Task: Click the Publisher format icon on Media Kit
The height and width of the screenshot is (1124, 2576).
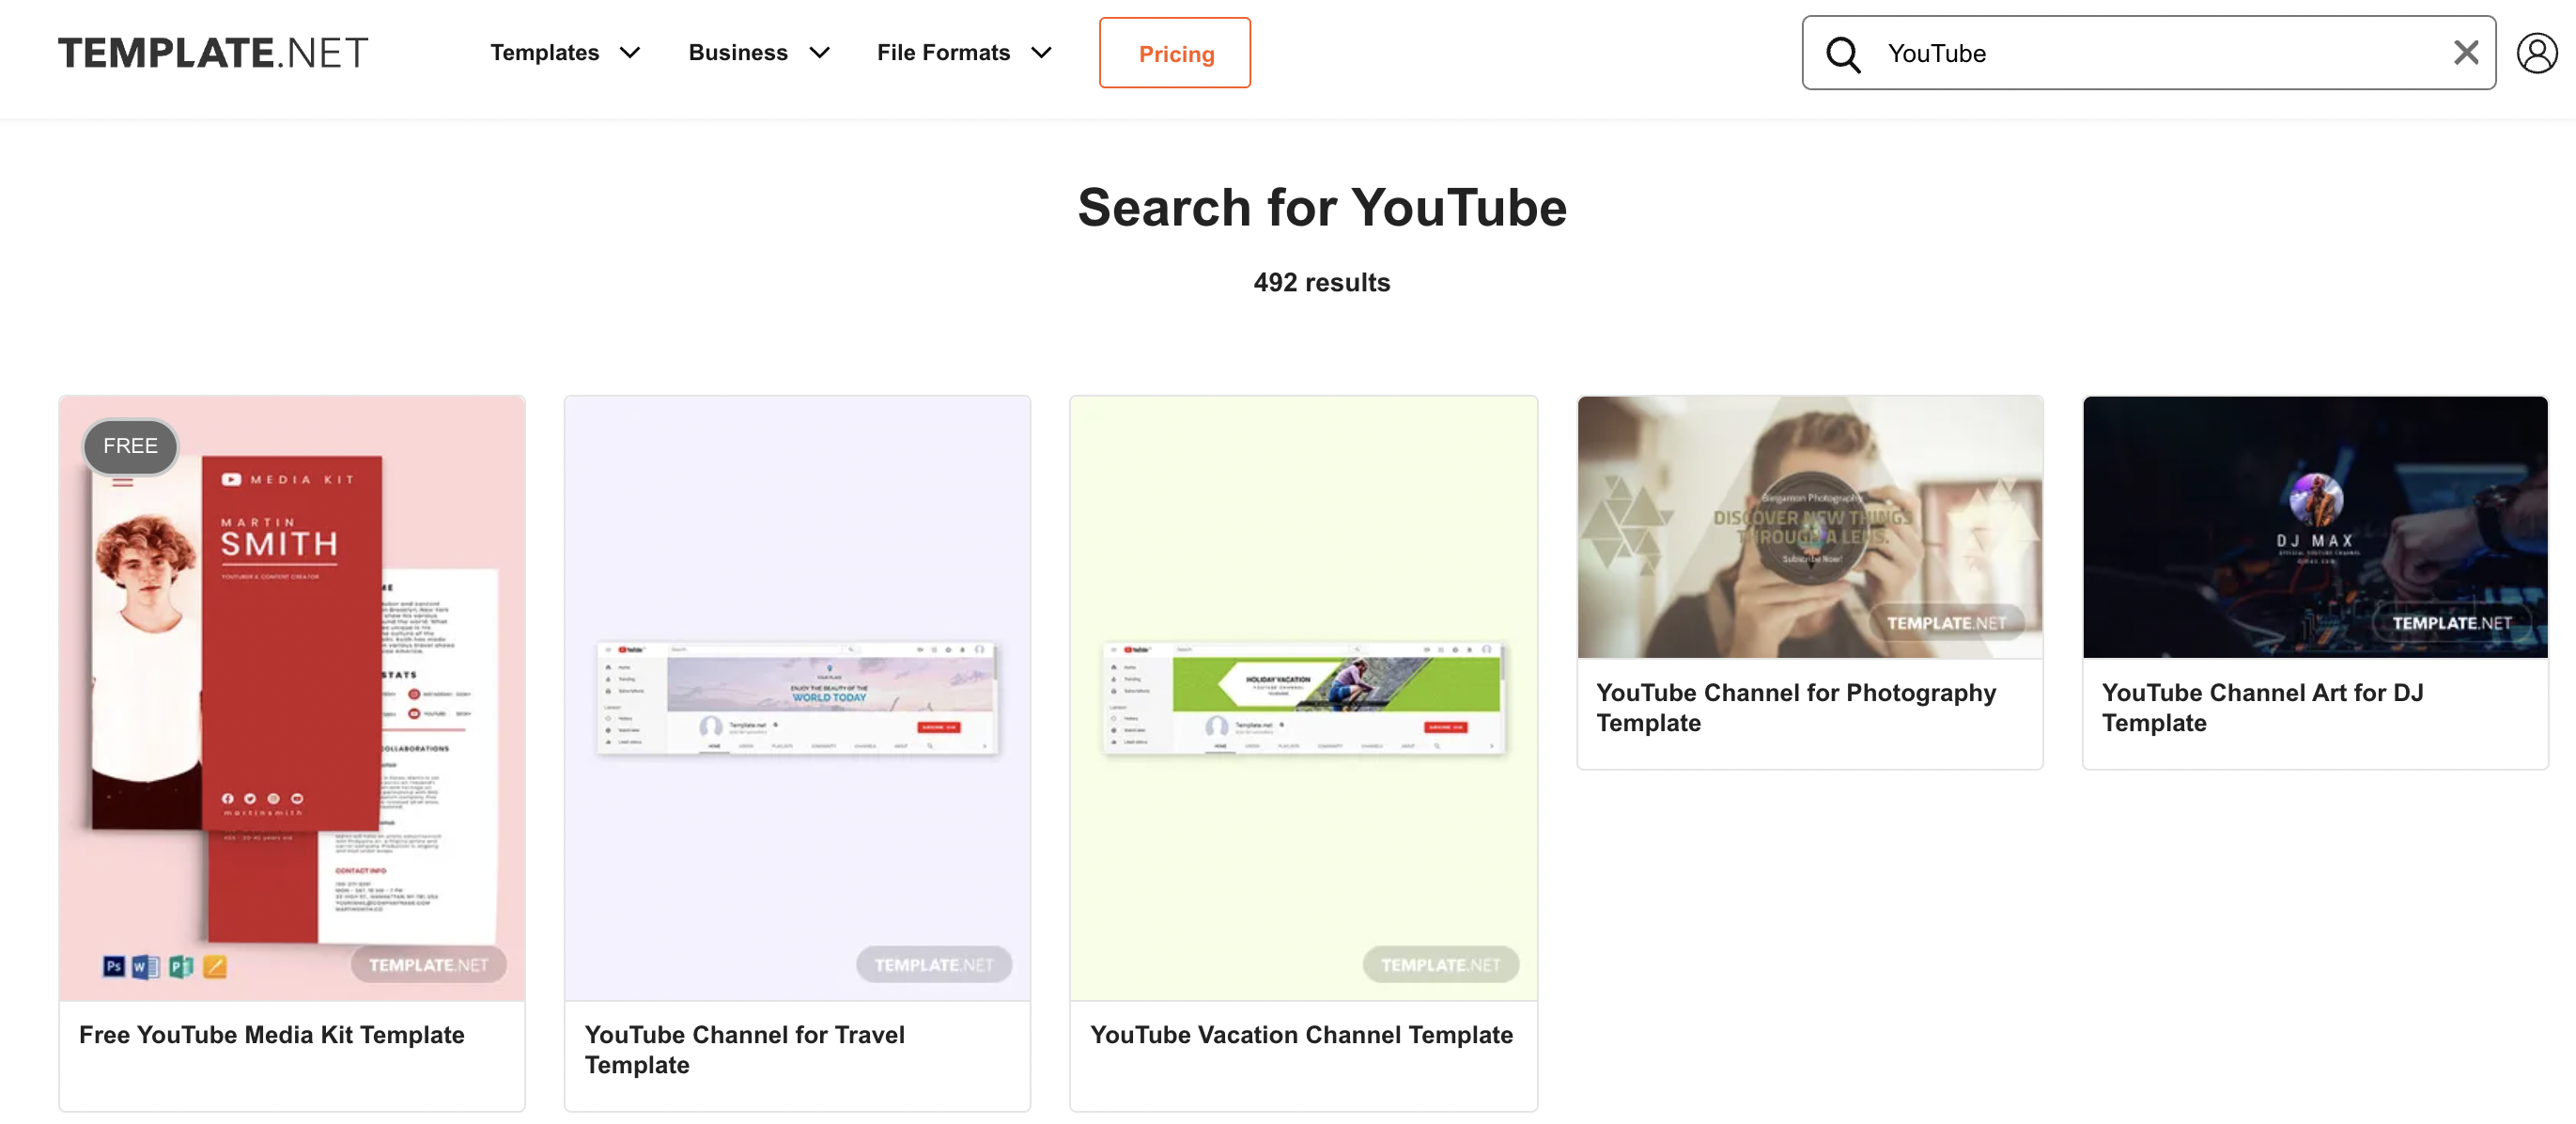Action: click(x=181, y=965)
